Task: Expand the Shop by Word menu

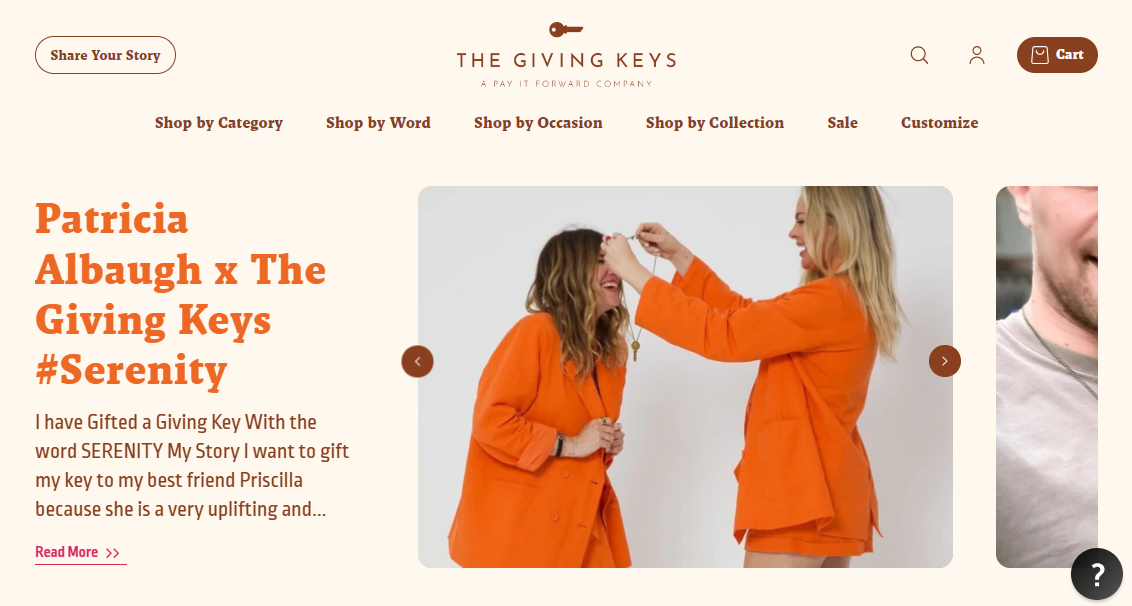Action: click(x=378, y=123)
